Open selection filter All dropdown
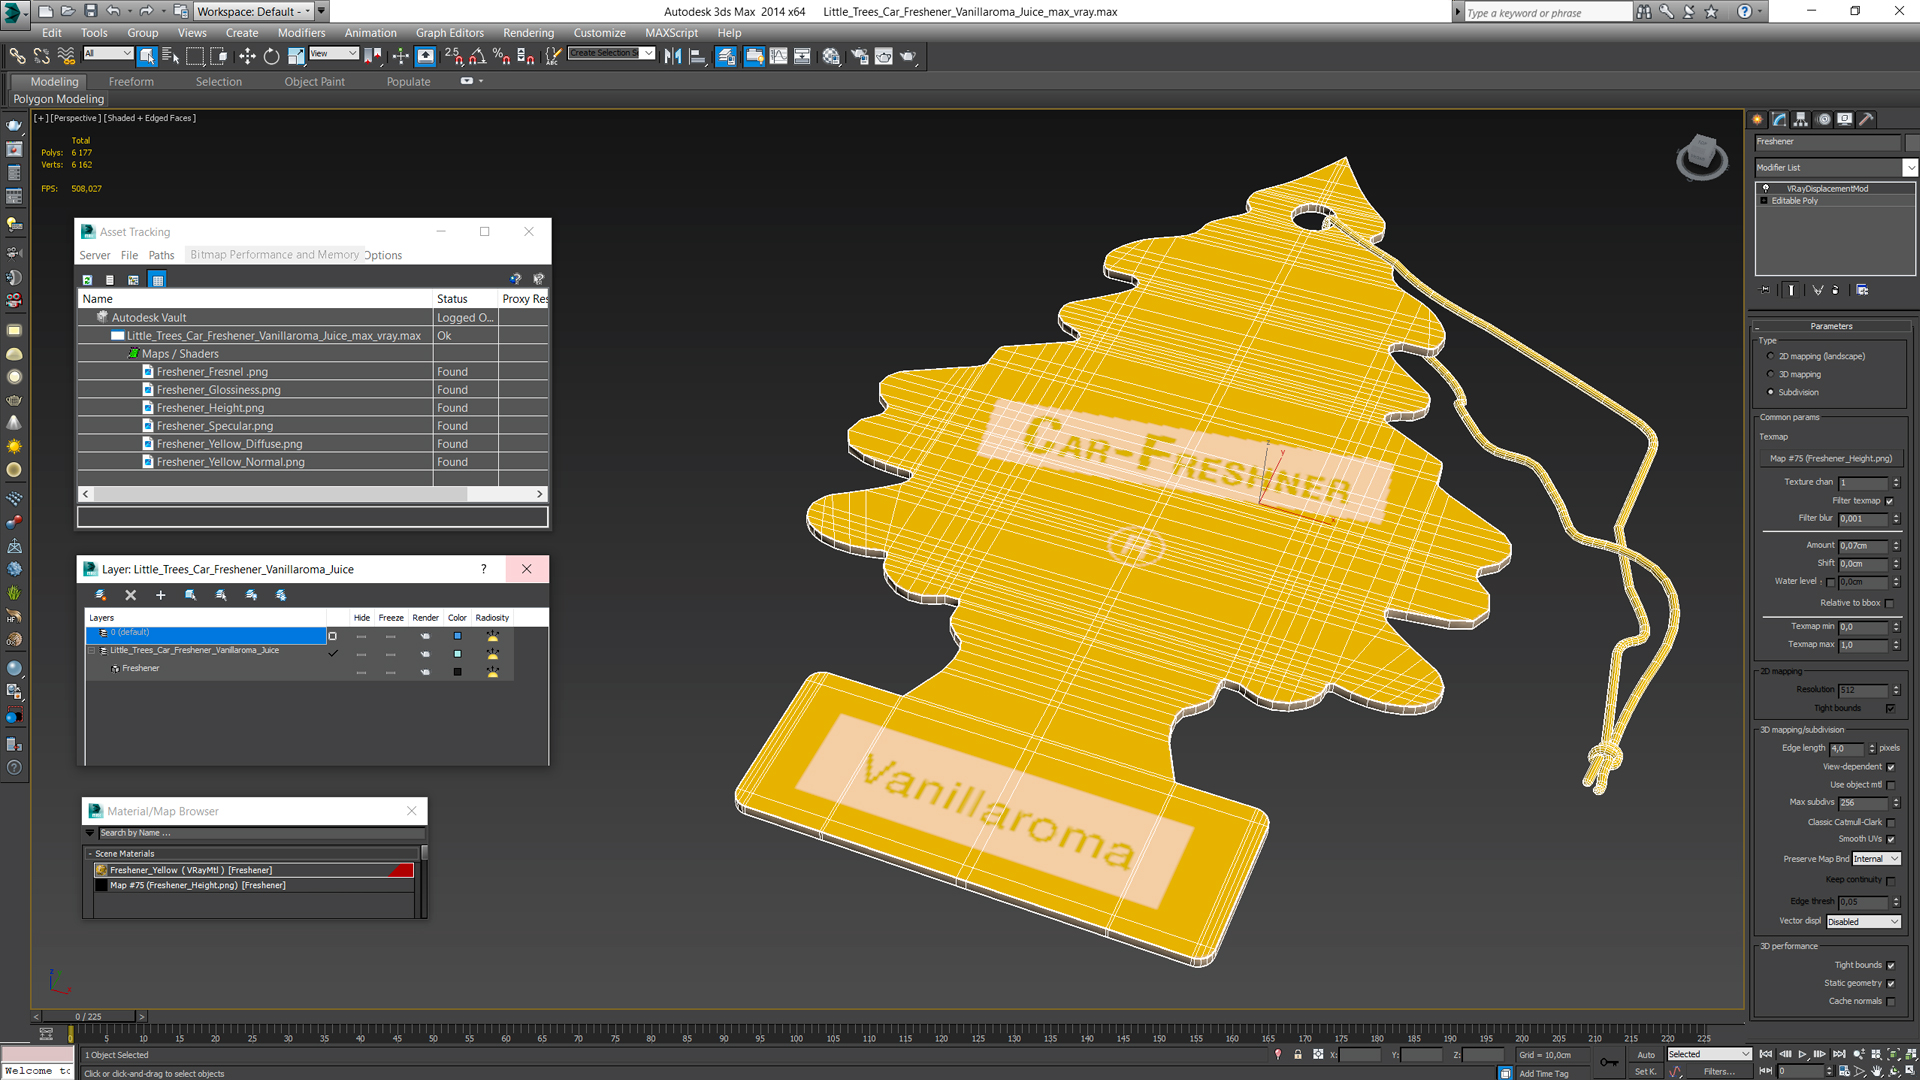The height and width of the screenshot is (1080, 1920). (108, 54)
